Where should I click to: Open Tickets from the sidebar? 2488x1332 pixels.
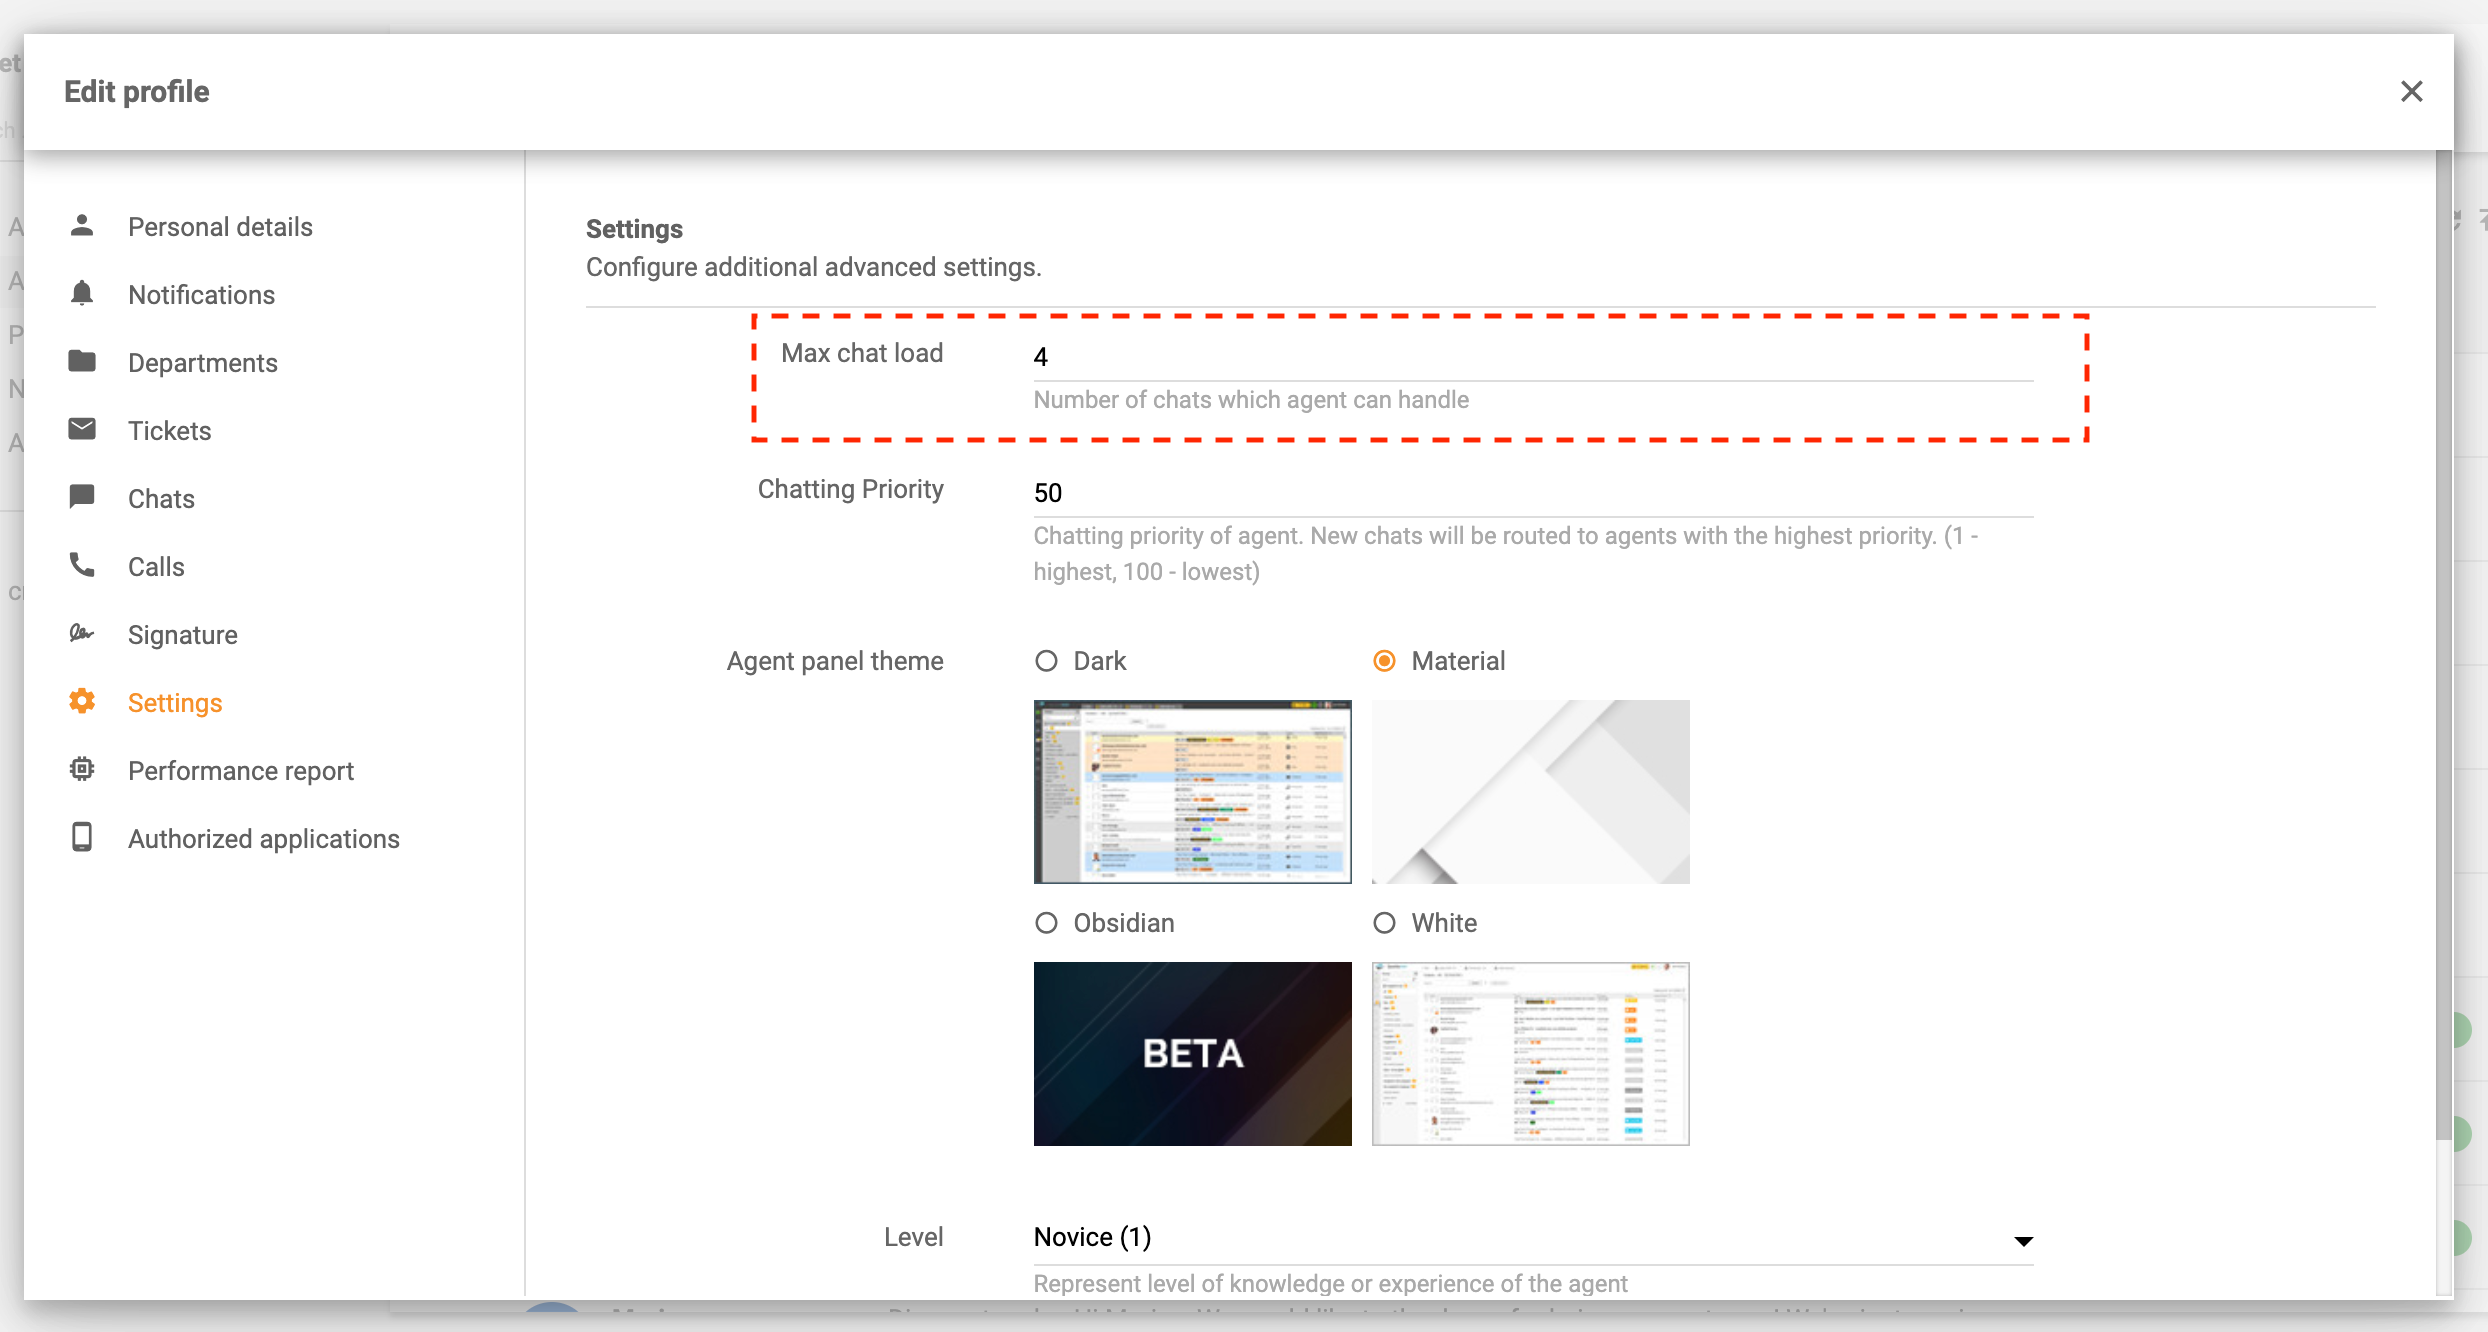(x=169, y=429)
